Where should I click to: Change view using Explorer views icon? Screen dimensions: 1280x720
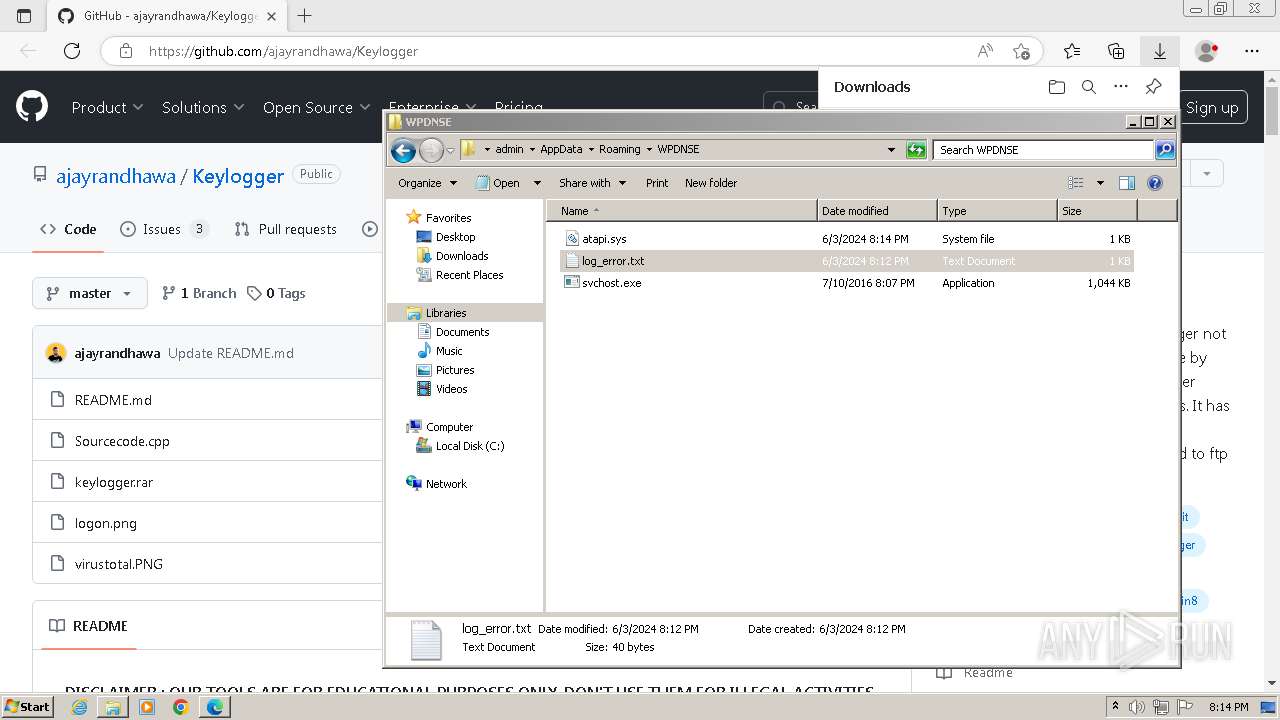coord(1076,183)
